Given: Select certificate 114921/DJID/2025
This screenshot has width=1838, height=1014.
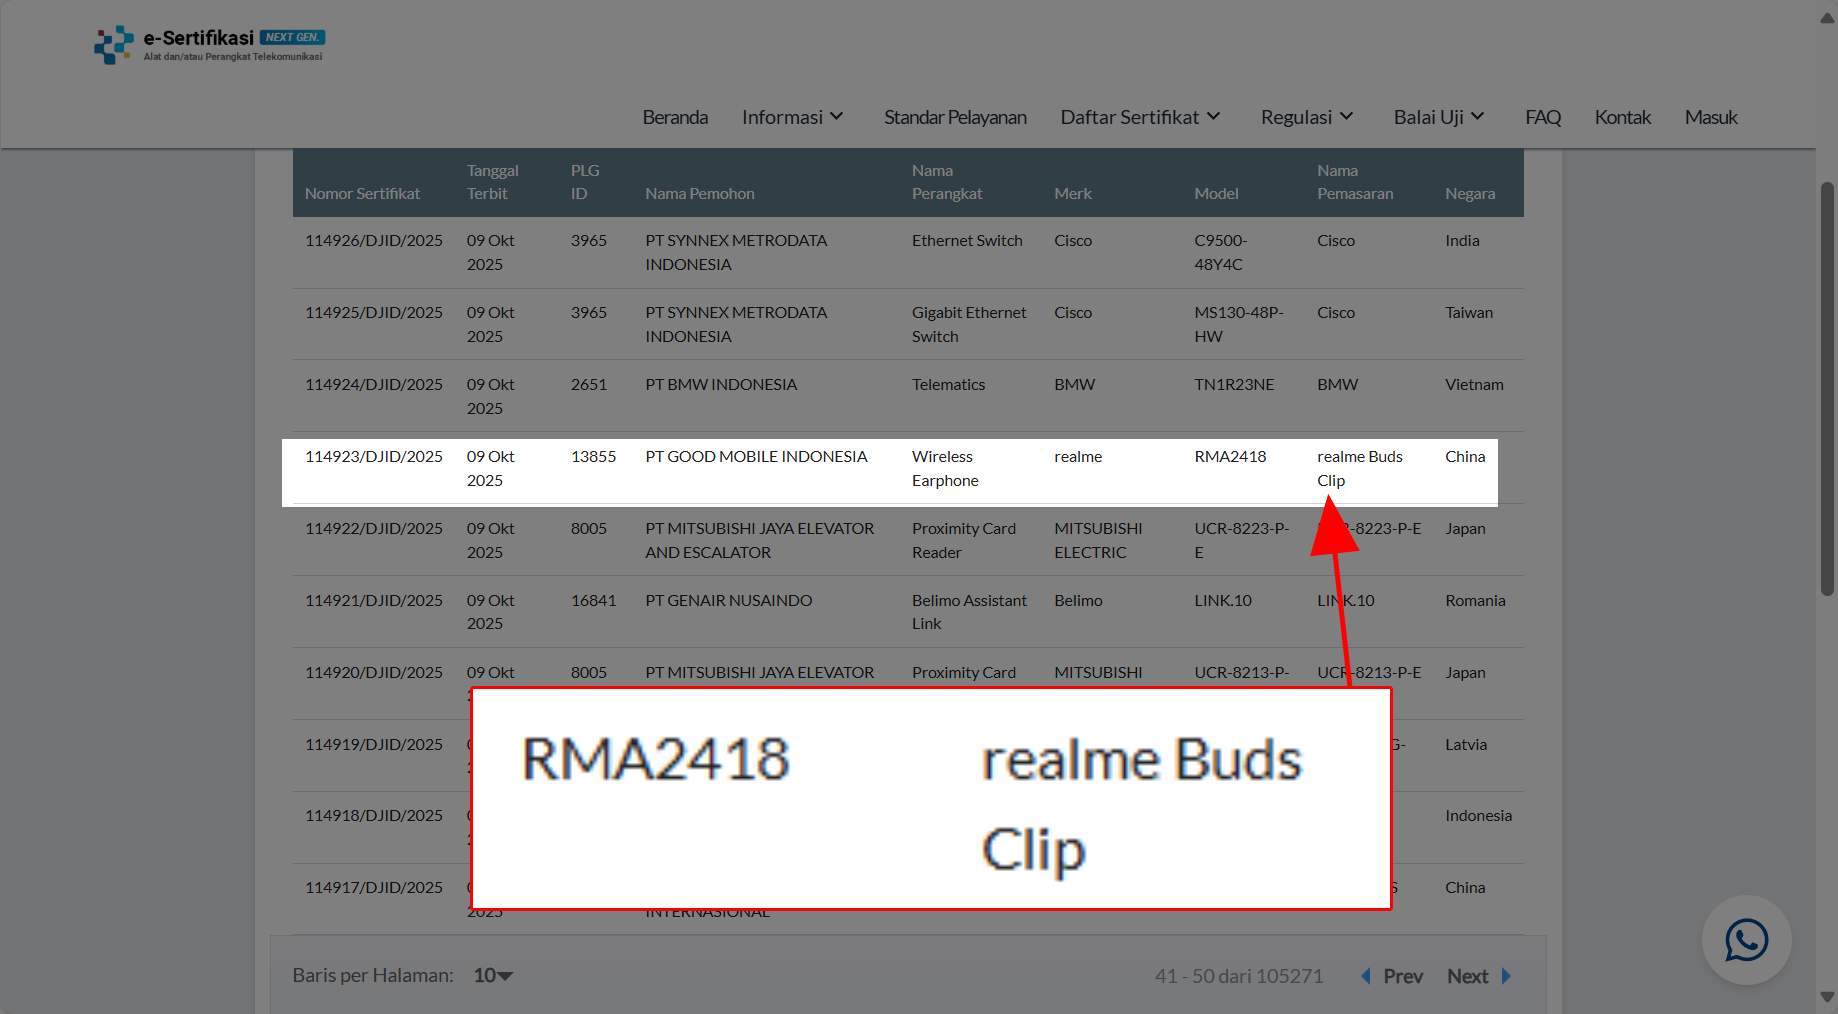Looking at the screenshot, I should (x=374, y=600).
